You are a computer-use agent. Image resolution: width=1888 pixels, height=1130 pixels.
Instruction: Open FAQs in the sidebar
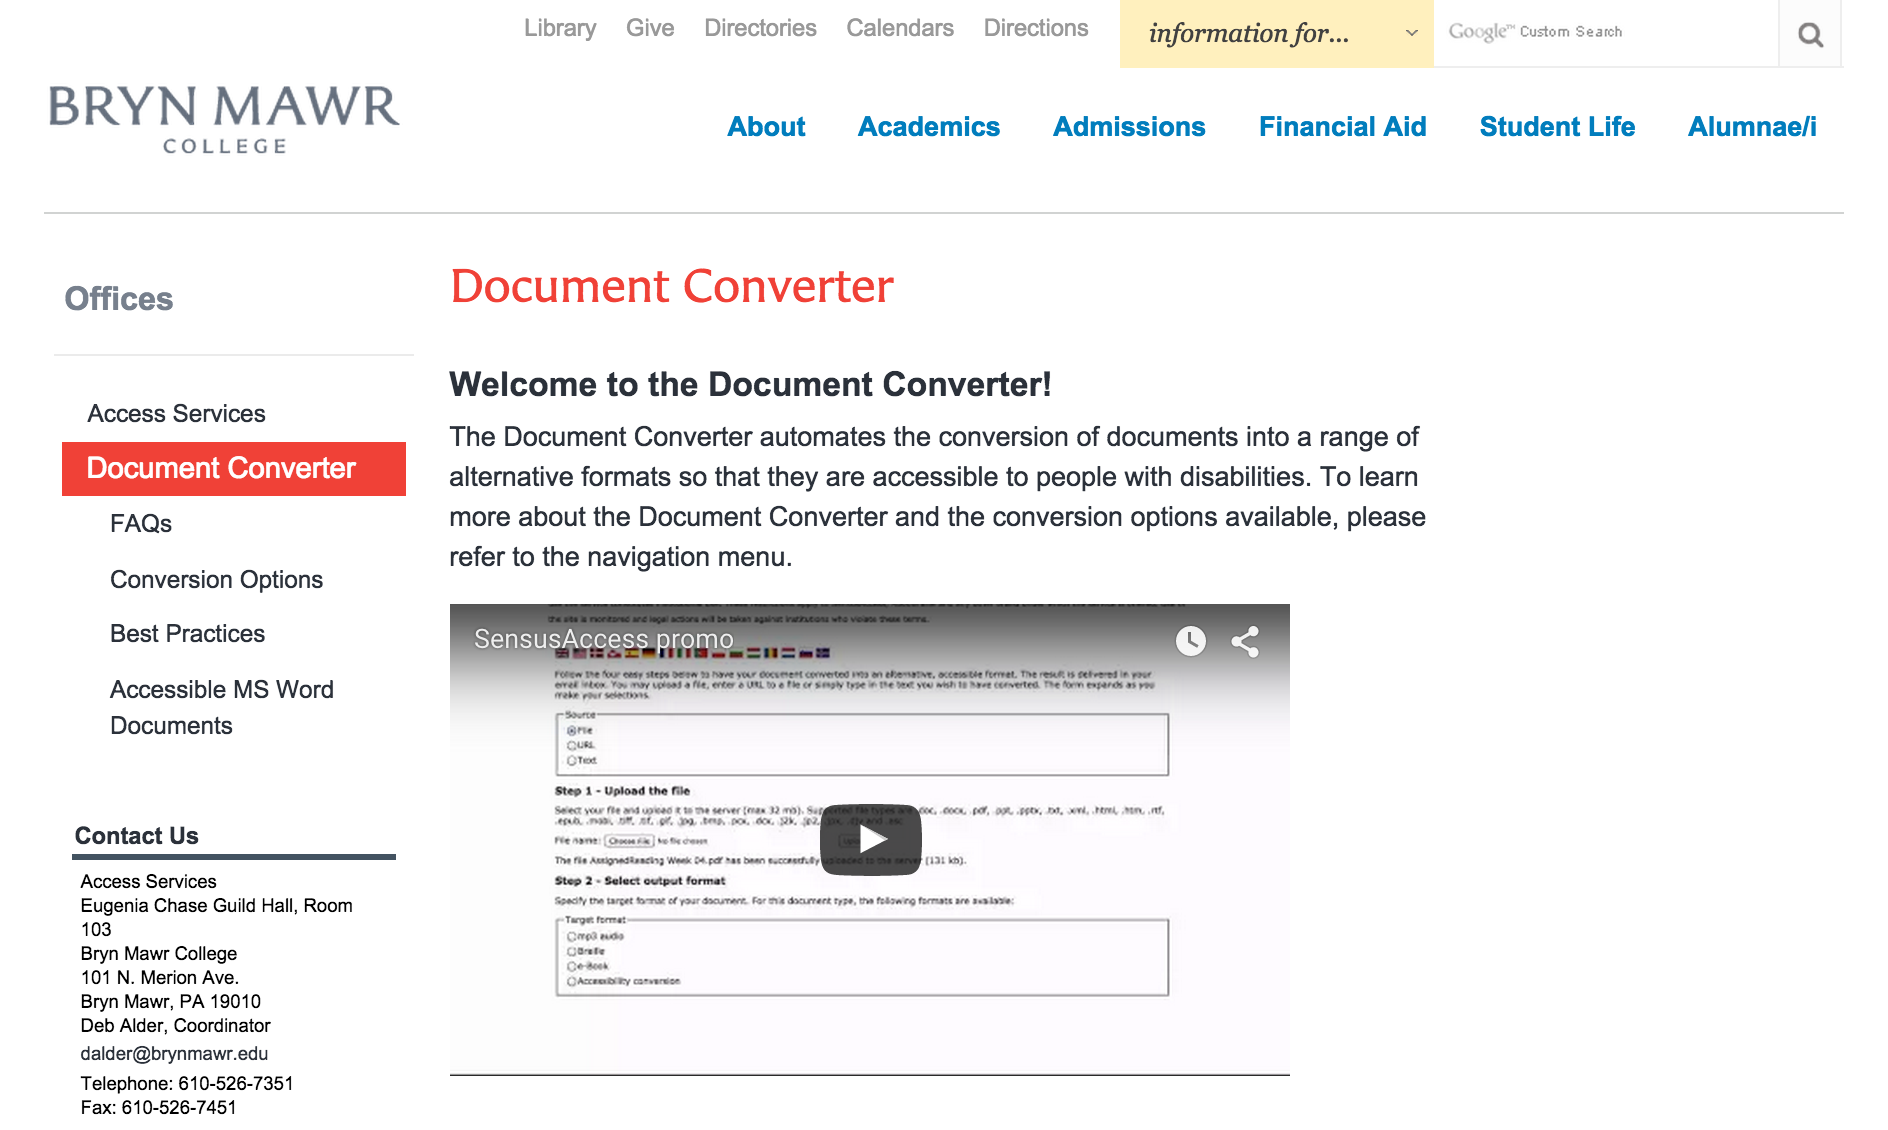141,524
